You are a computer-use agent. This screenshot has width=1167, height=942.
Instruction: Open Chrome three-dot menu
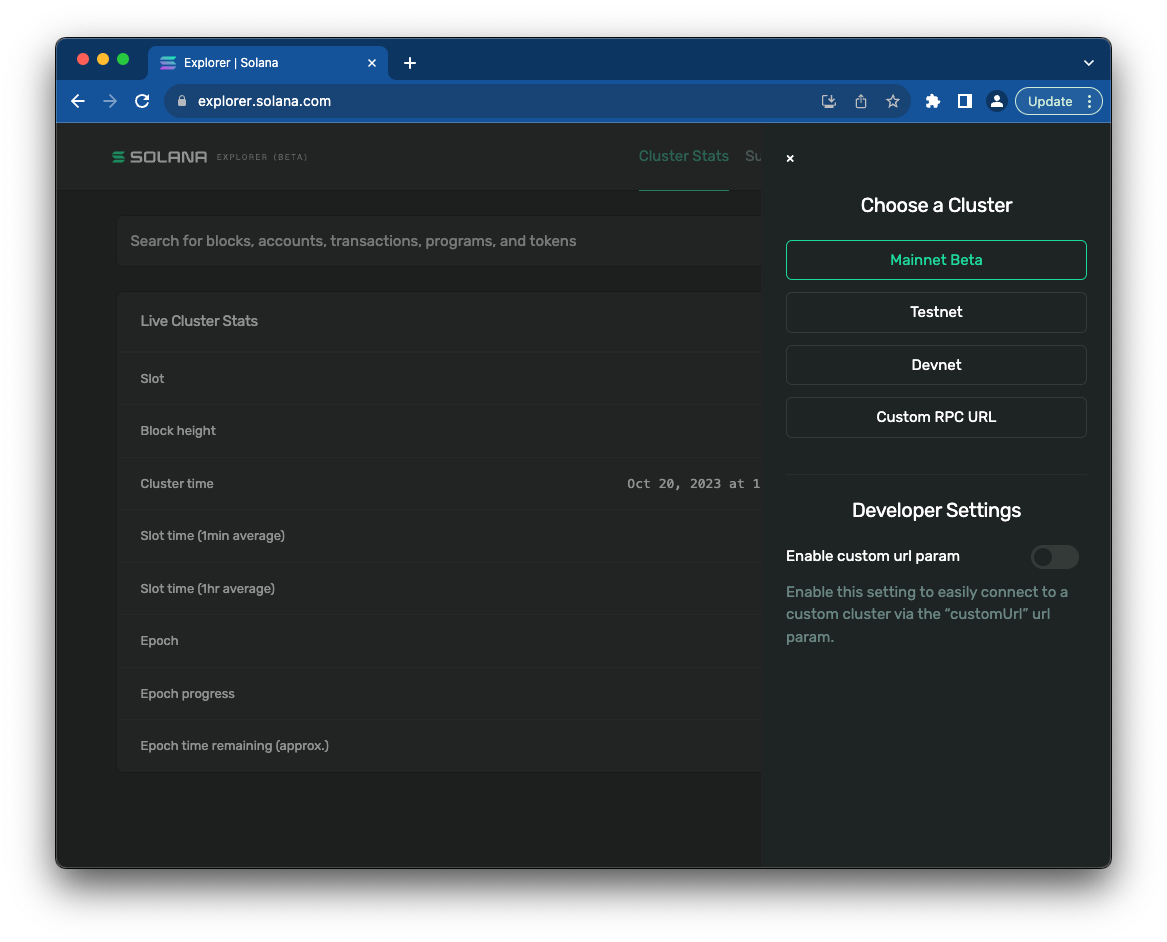pyautogui.click(x=1090, y=101)
